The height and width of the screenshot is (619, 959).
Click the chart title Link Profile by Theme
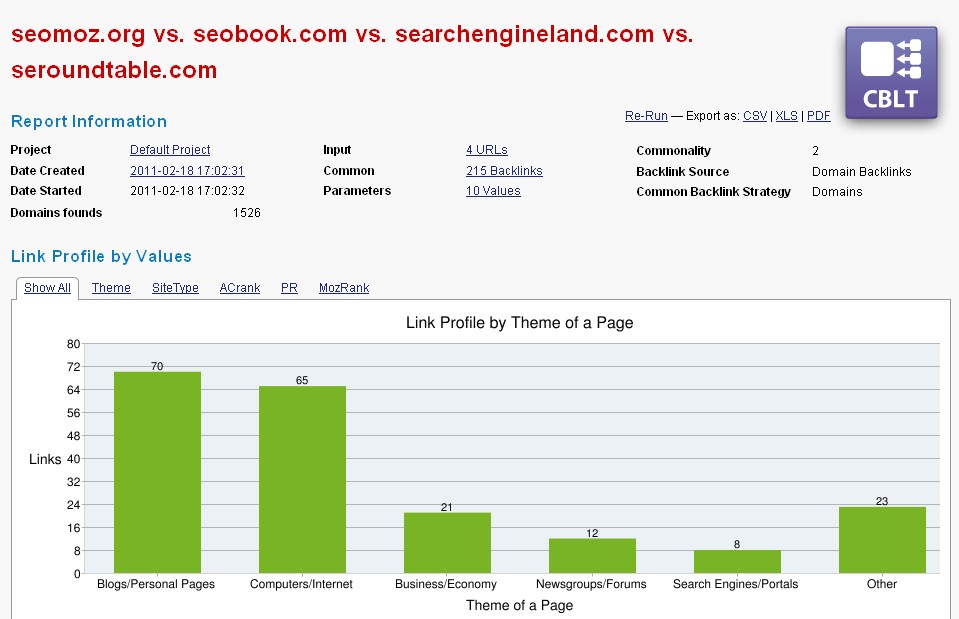tap(519, 323)
